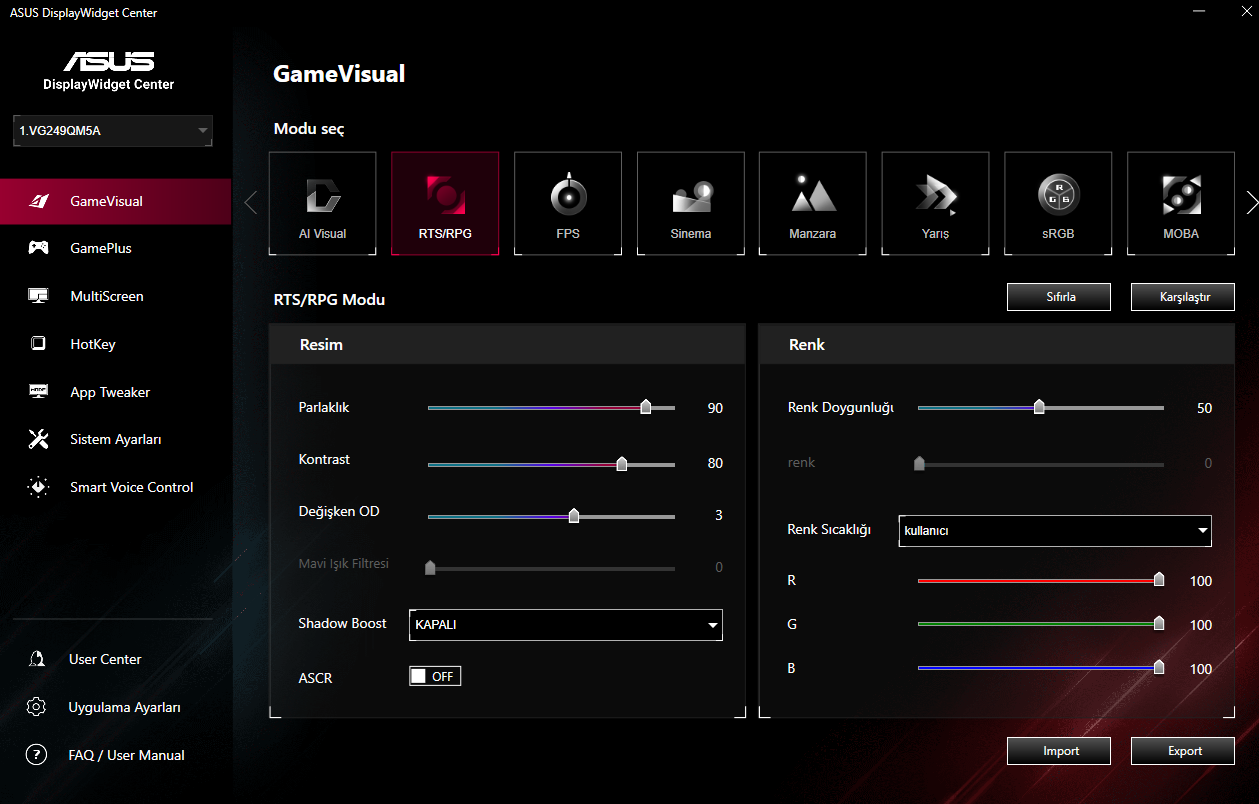Activate the Yarış mode tile
The width and height of the screenshot is (1259, 804).
pos(935,204)
